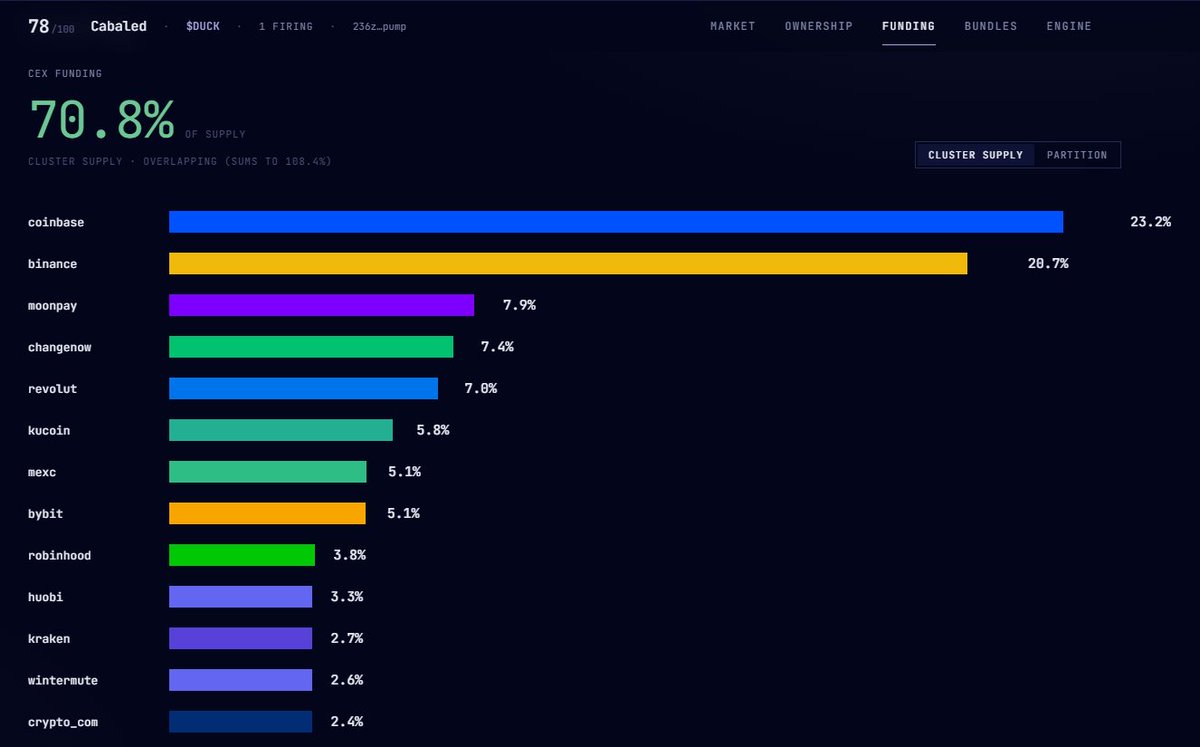Click the moonpay row label

click(52, 305)
